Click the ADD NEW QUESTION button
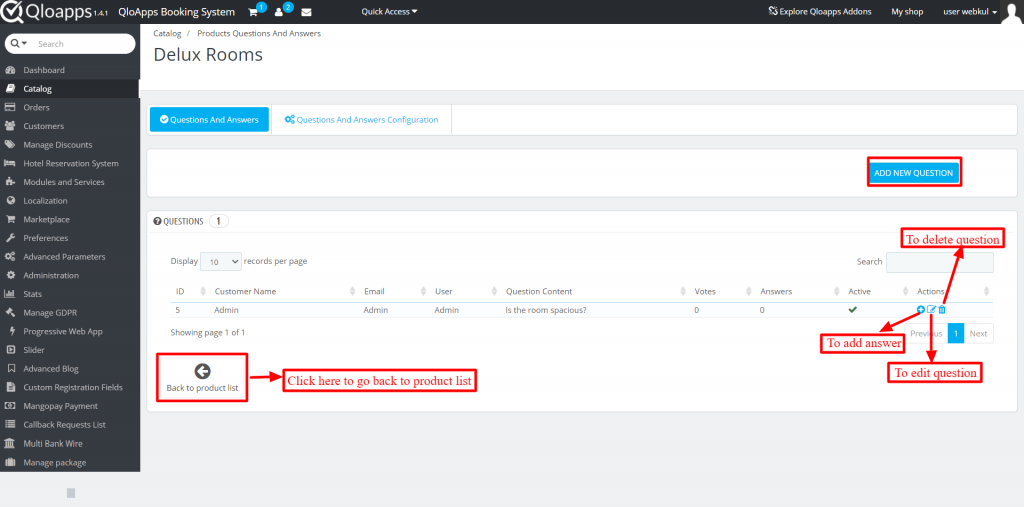 point(914,173)
